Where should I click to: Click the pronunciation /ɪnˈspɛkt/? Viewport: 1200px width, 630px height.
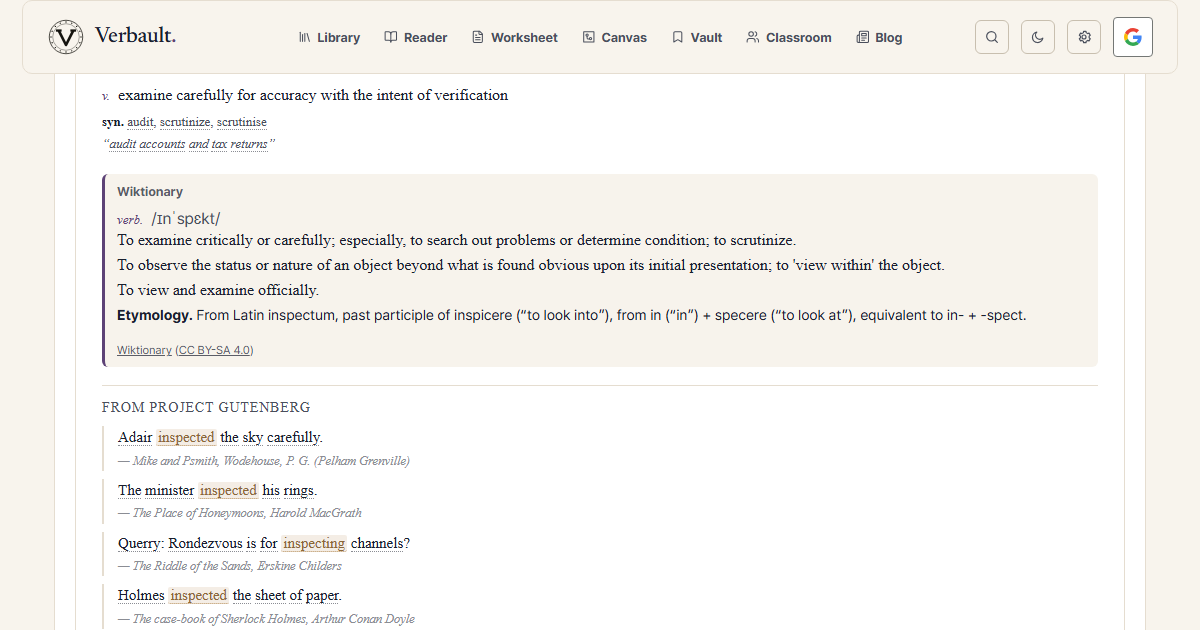(x=186, y=219)
